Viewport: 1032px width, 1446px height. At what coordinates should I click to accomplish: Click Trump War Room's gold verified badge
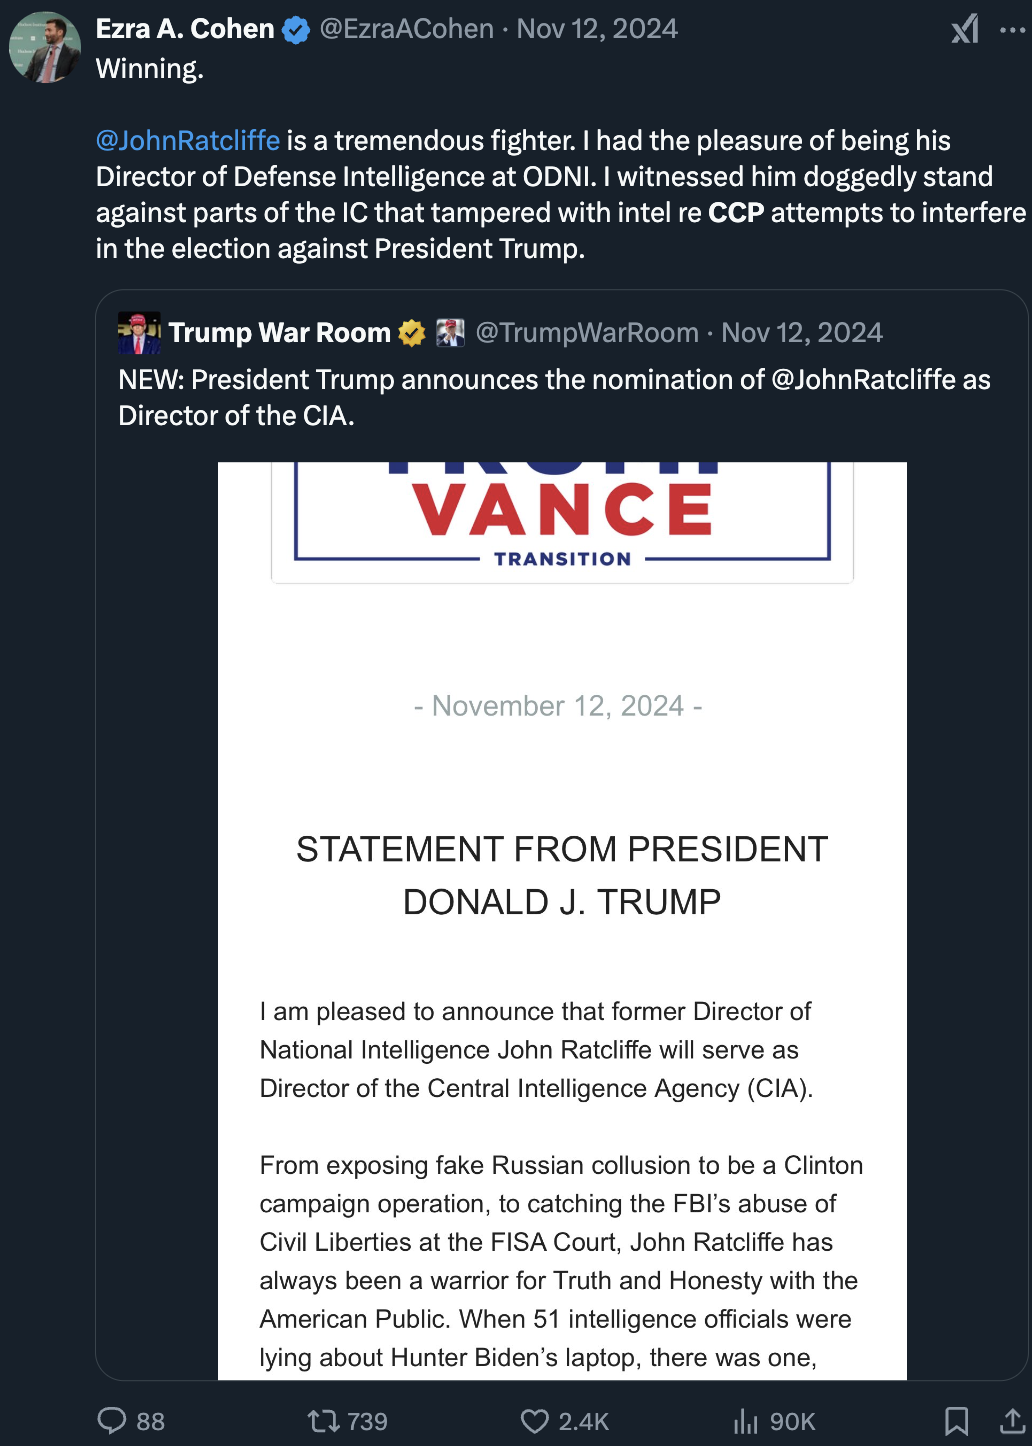click(412, 333)
